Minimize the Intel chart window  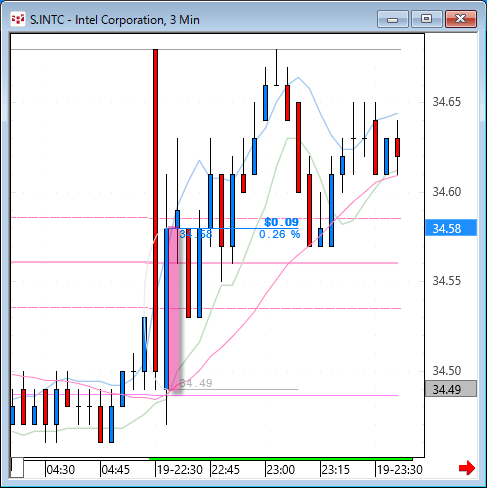point(393,19)
